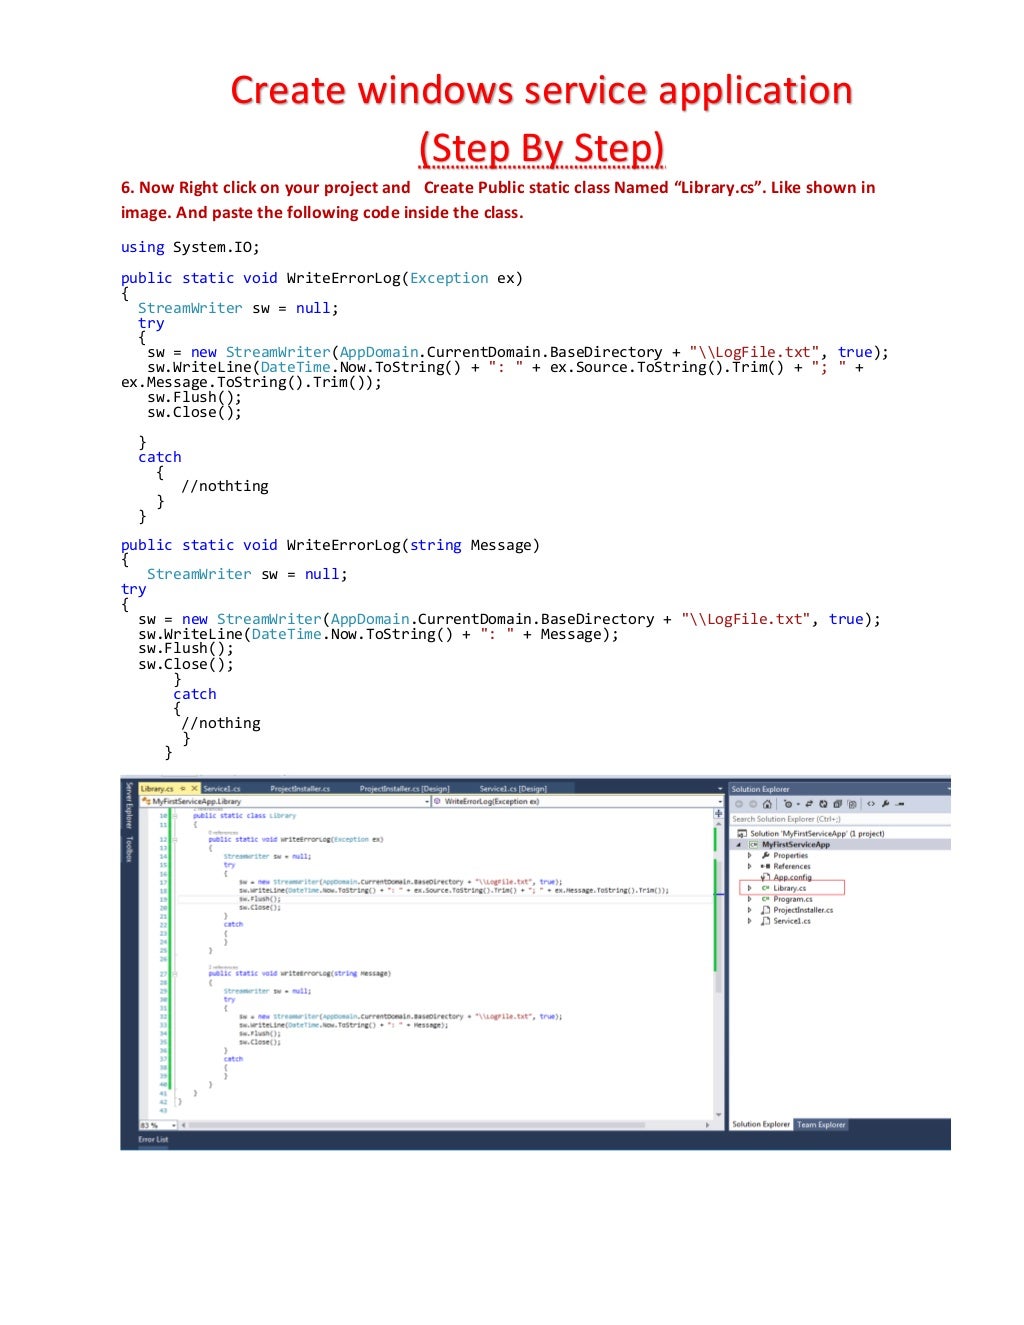Click the Home icon in Solution Explorer toolbar
The width and height of the screenshot is (1024, 1325).
(x=767, y=804)
